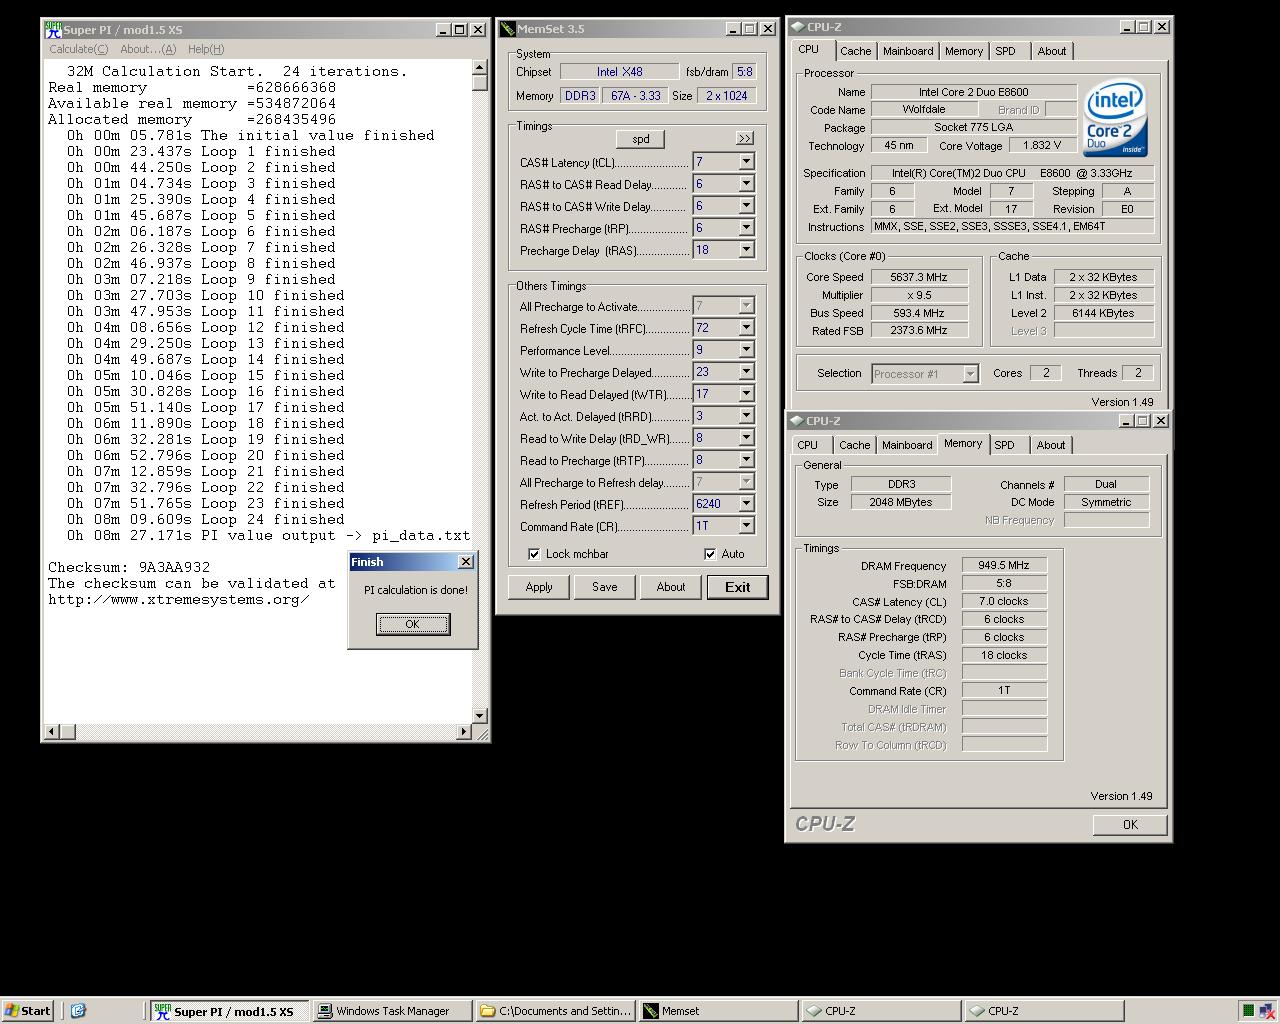
Task: Click the MemSet 3.5 title bar icon
Action: (507, 29)
